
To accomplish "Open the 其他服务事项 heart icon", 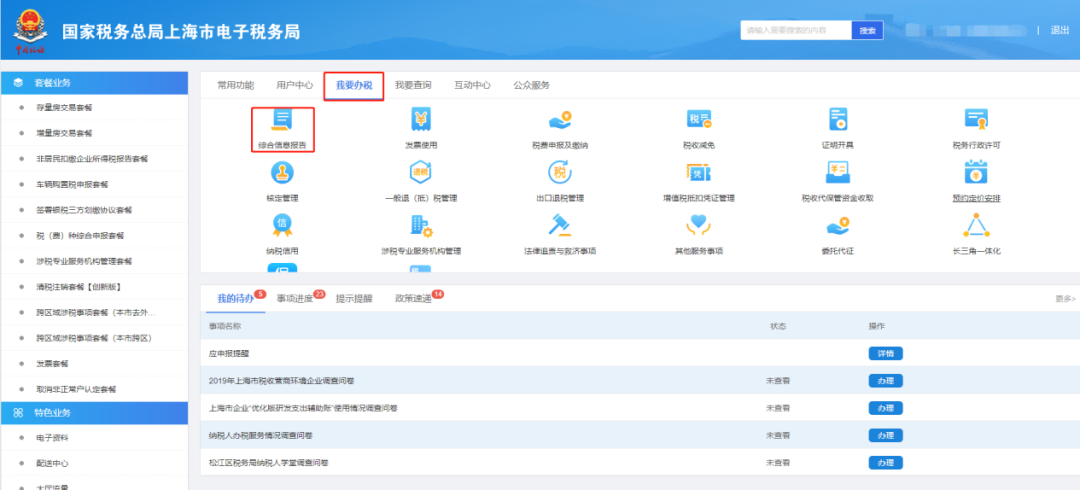I will [x=698, y=225].
